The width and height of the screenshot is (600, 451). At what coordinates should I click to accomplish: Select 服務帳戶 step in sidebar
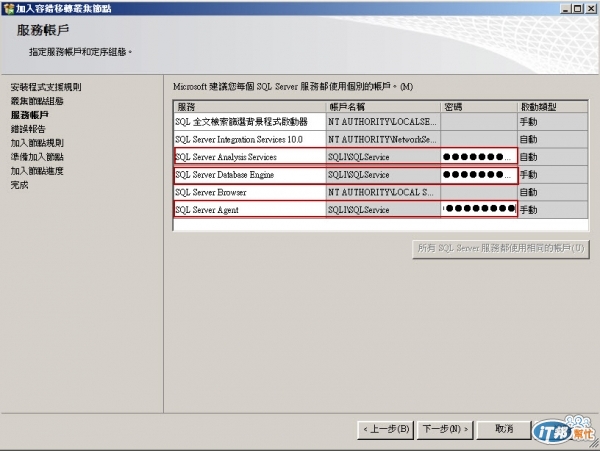(29, 115)
